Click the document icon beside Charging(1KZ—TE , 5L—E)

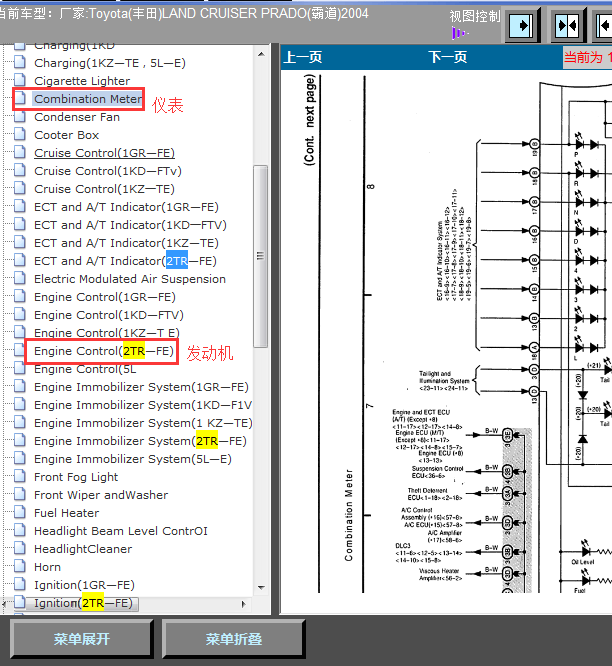(20, 62)
